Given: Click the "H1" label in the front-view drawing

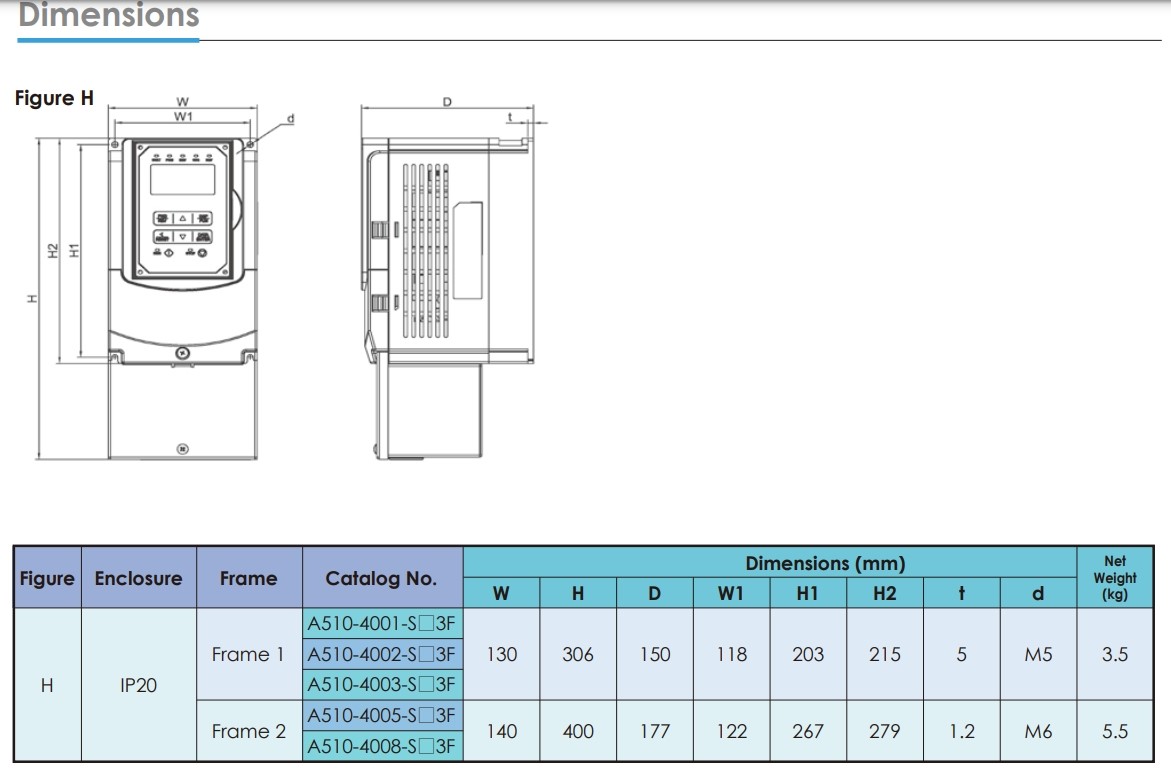Looking at the screenshot, I should pos(74,251).
